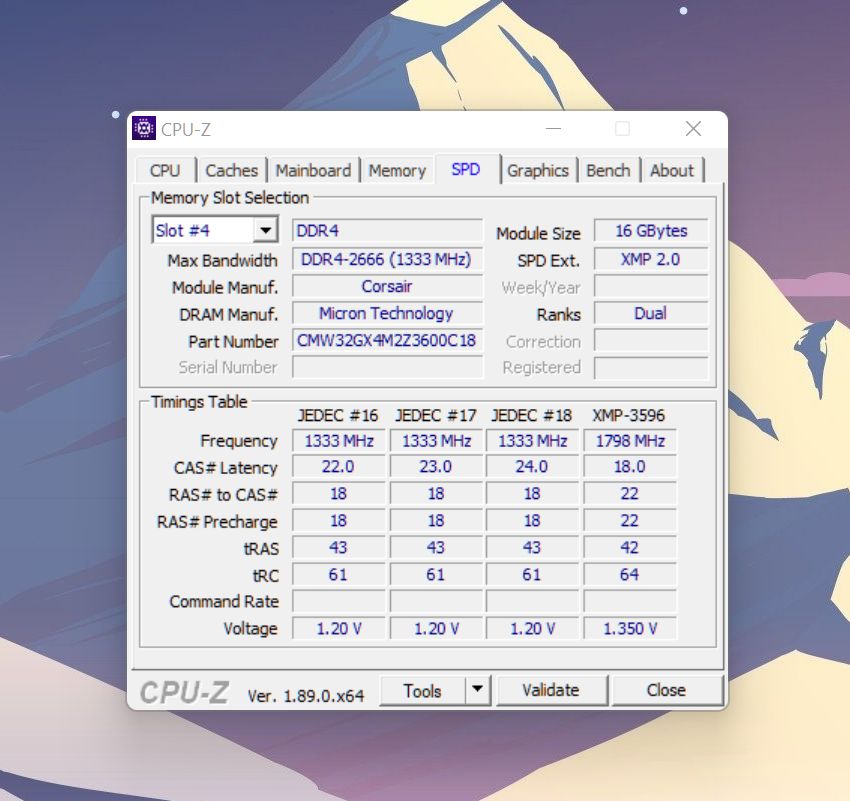Viewport: 850px width, 801px height.
Task: Select the part number CMW32GX4M2Z3600C18
Action: pos(387,340)
